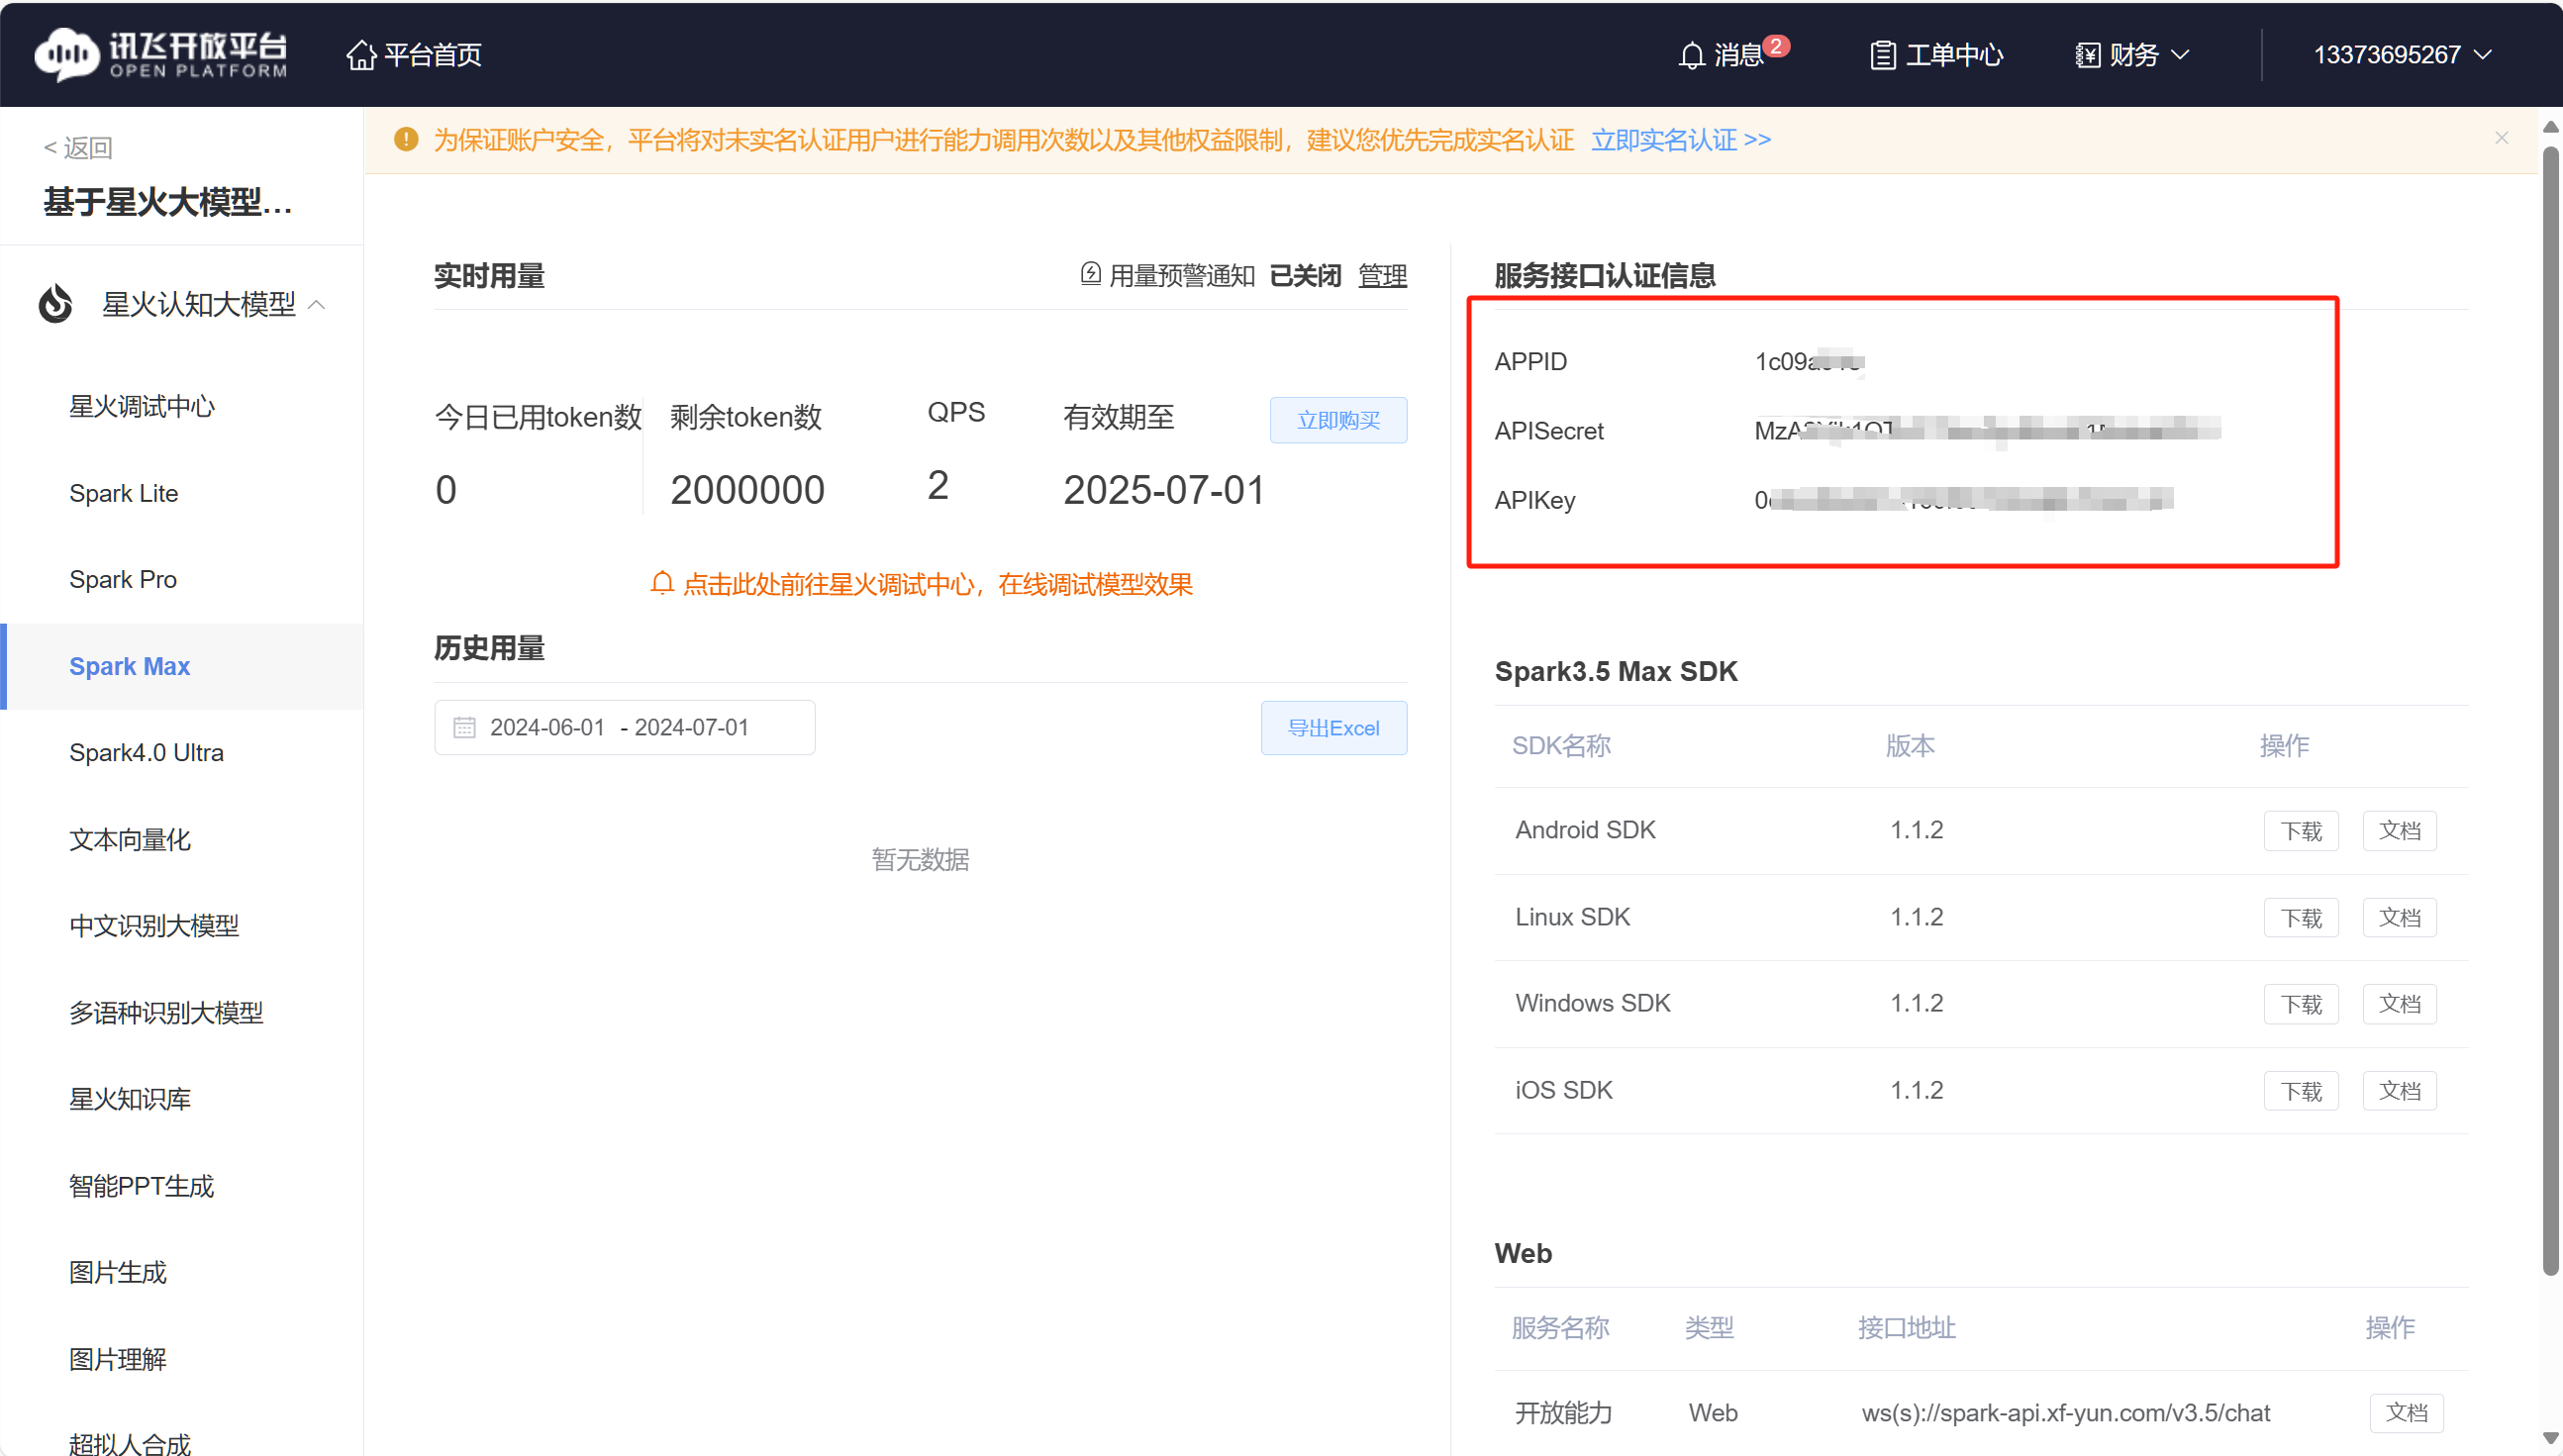
Task: Open 中文识别大模型 in sidebar
Action: click(154, 925)
